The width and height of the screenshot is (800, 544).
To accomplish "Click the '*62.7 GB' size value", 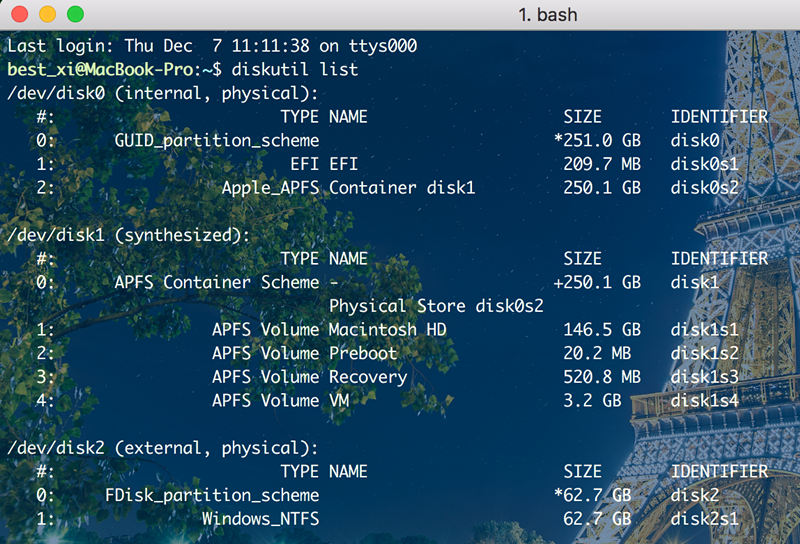I will pos(592,495).
